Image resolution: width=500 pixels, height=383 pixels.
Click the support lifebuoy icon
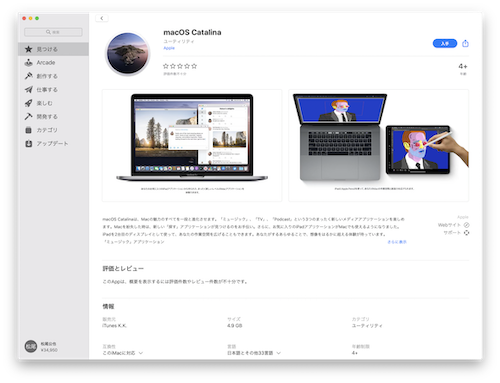[x=467, y=233]
